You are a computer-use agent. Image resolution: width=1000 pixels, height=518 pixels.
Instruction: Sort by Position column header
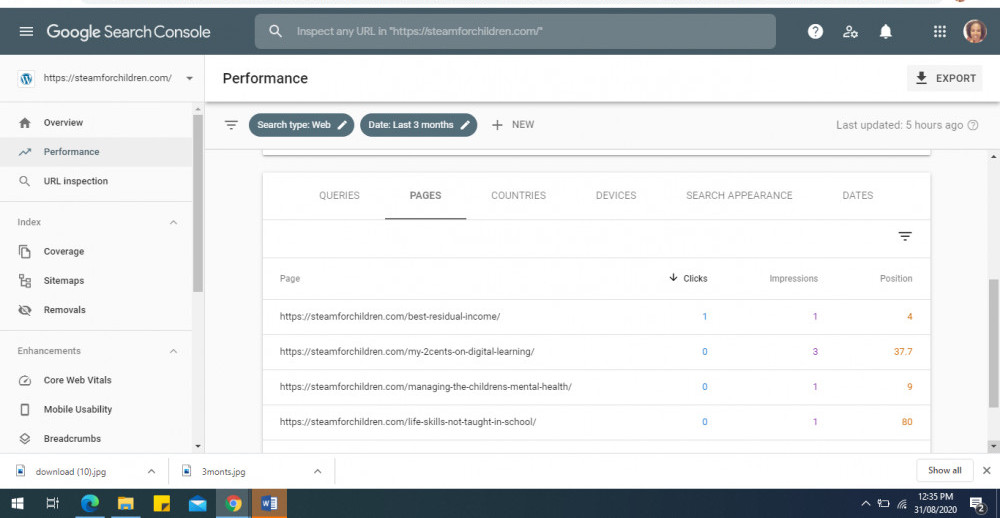click(896, 278)
